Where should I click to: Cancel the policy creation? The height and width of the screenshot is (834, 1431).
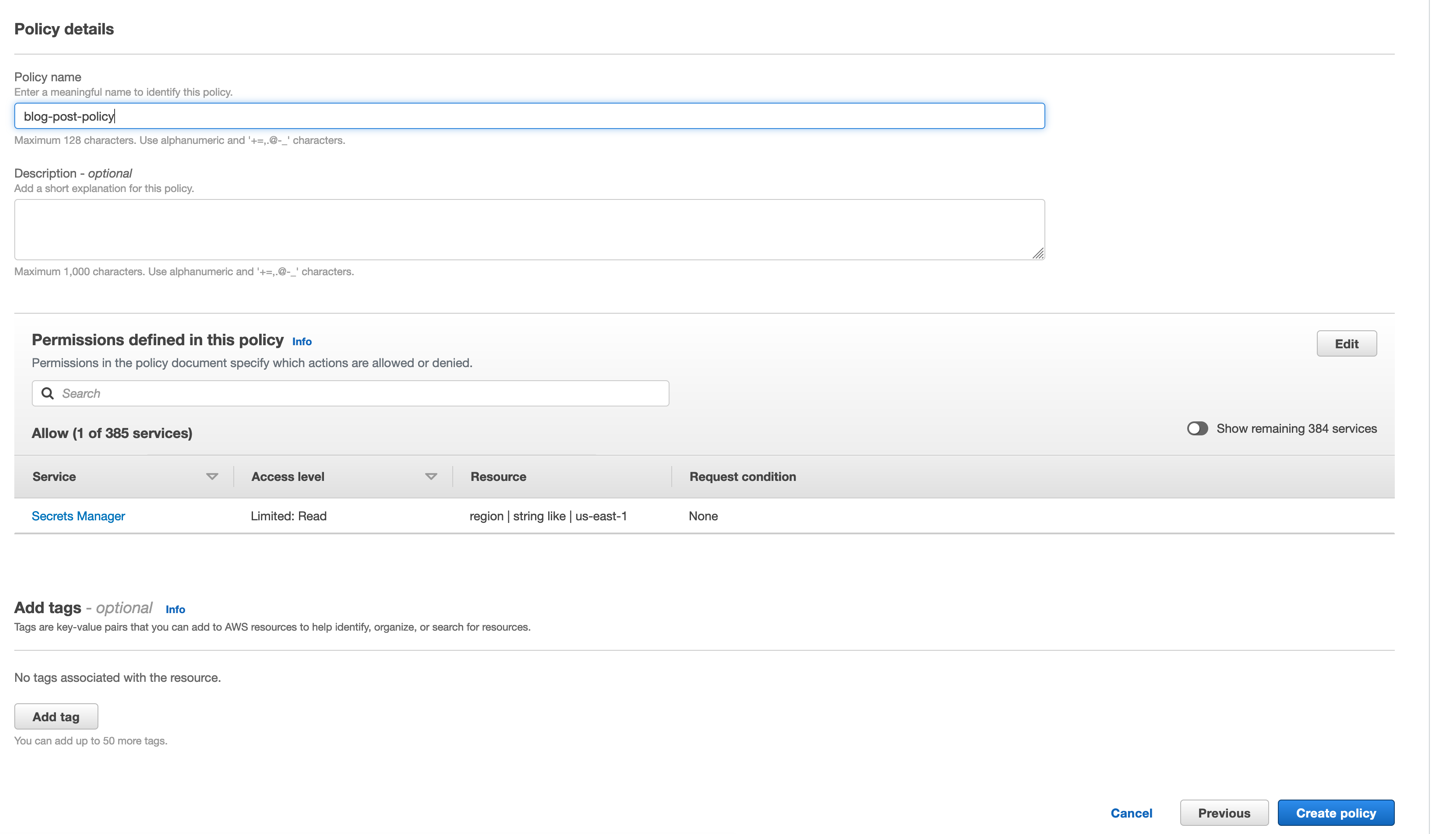pos(1131,813)
